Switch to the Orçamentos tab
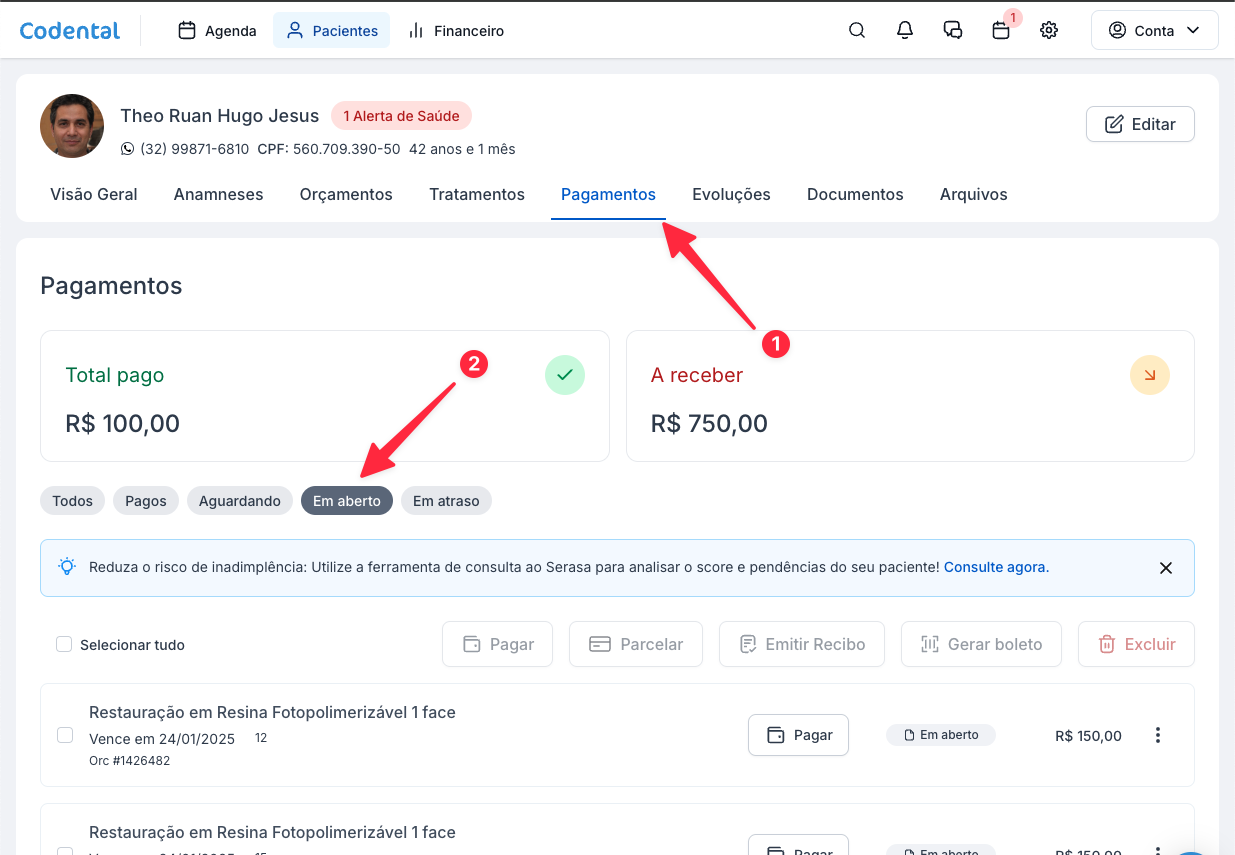1235x855 pixels. (346, 194)
